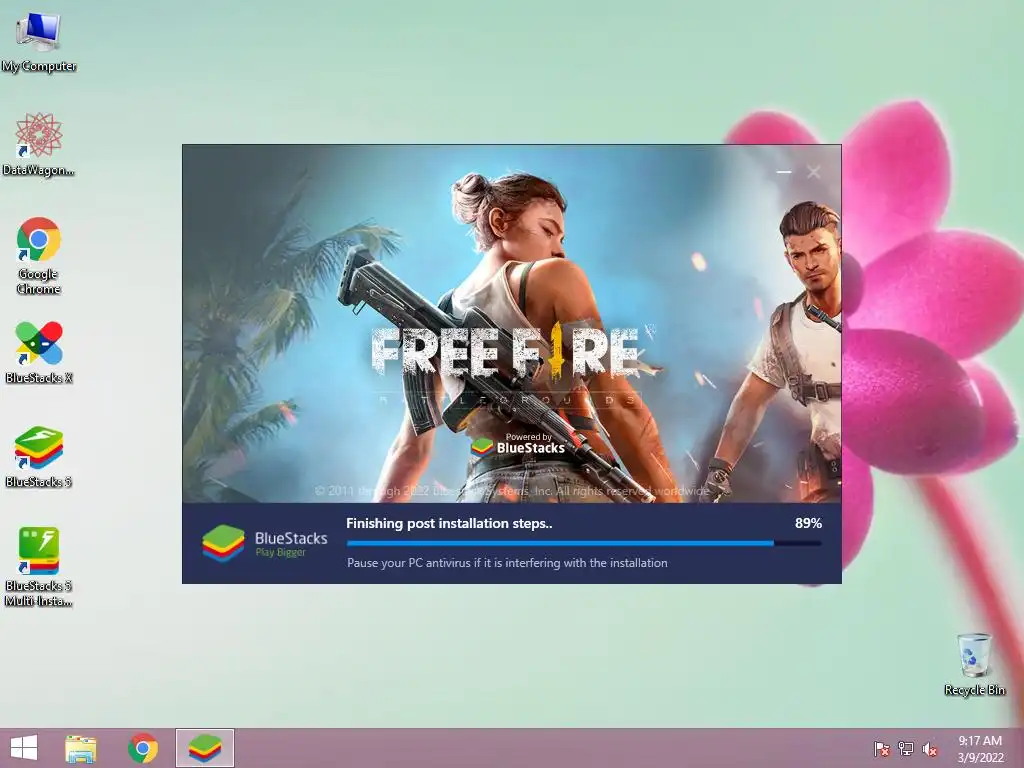Select the BlueStacks 5 desktop shortcut
Screen dimensions: 1024x768
click(39, 456)
